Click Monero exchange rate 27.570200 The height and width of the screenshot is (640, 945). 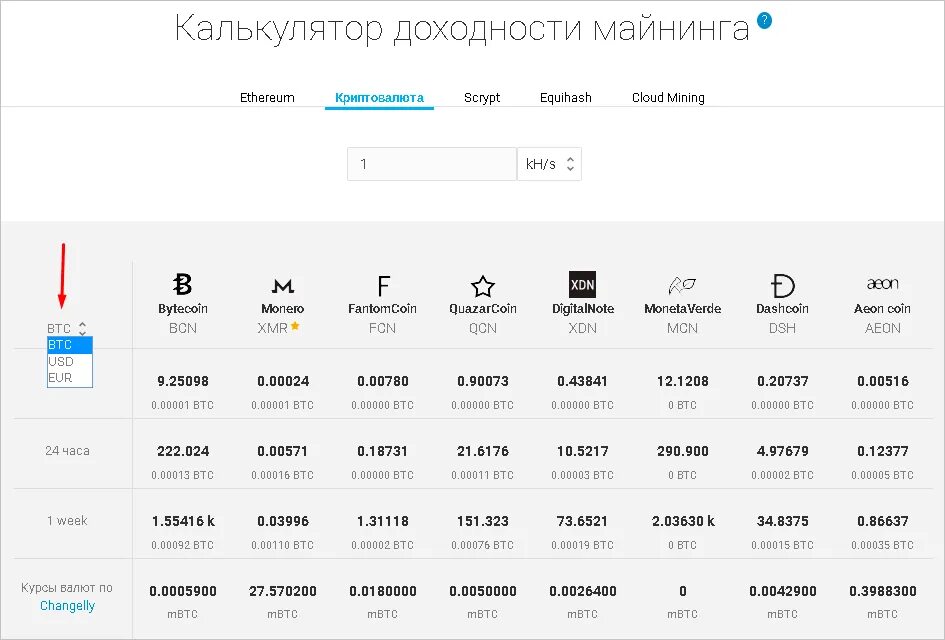283,591
